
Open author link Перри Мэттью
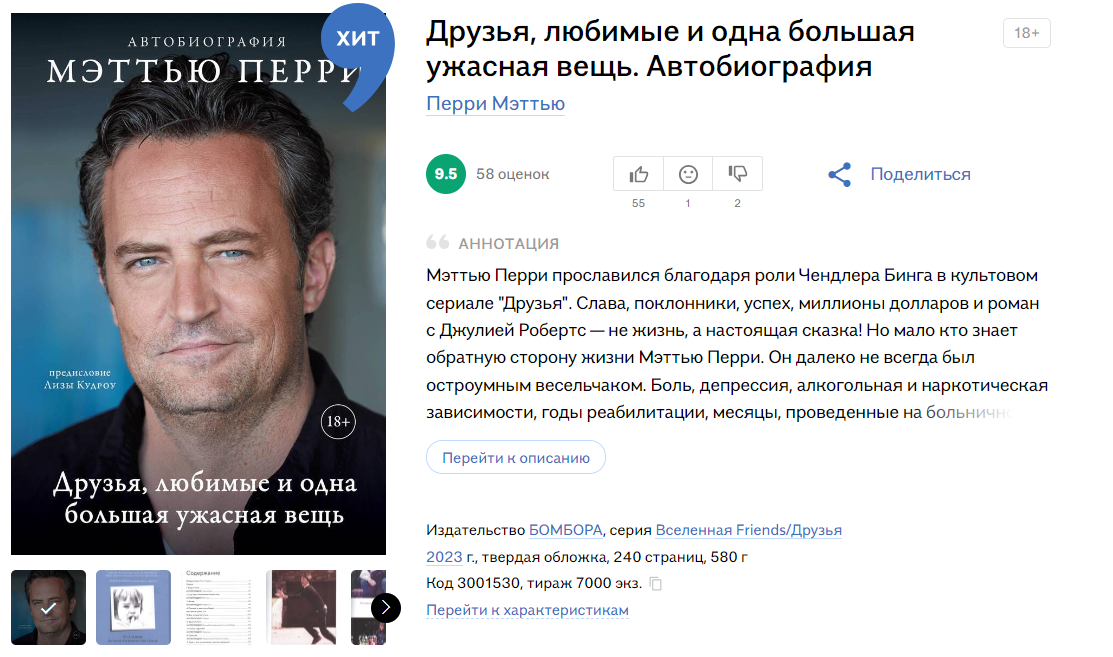495,104
